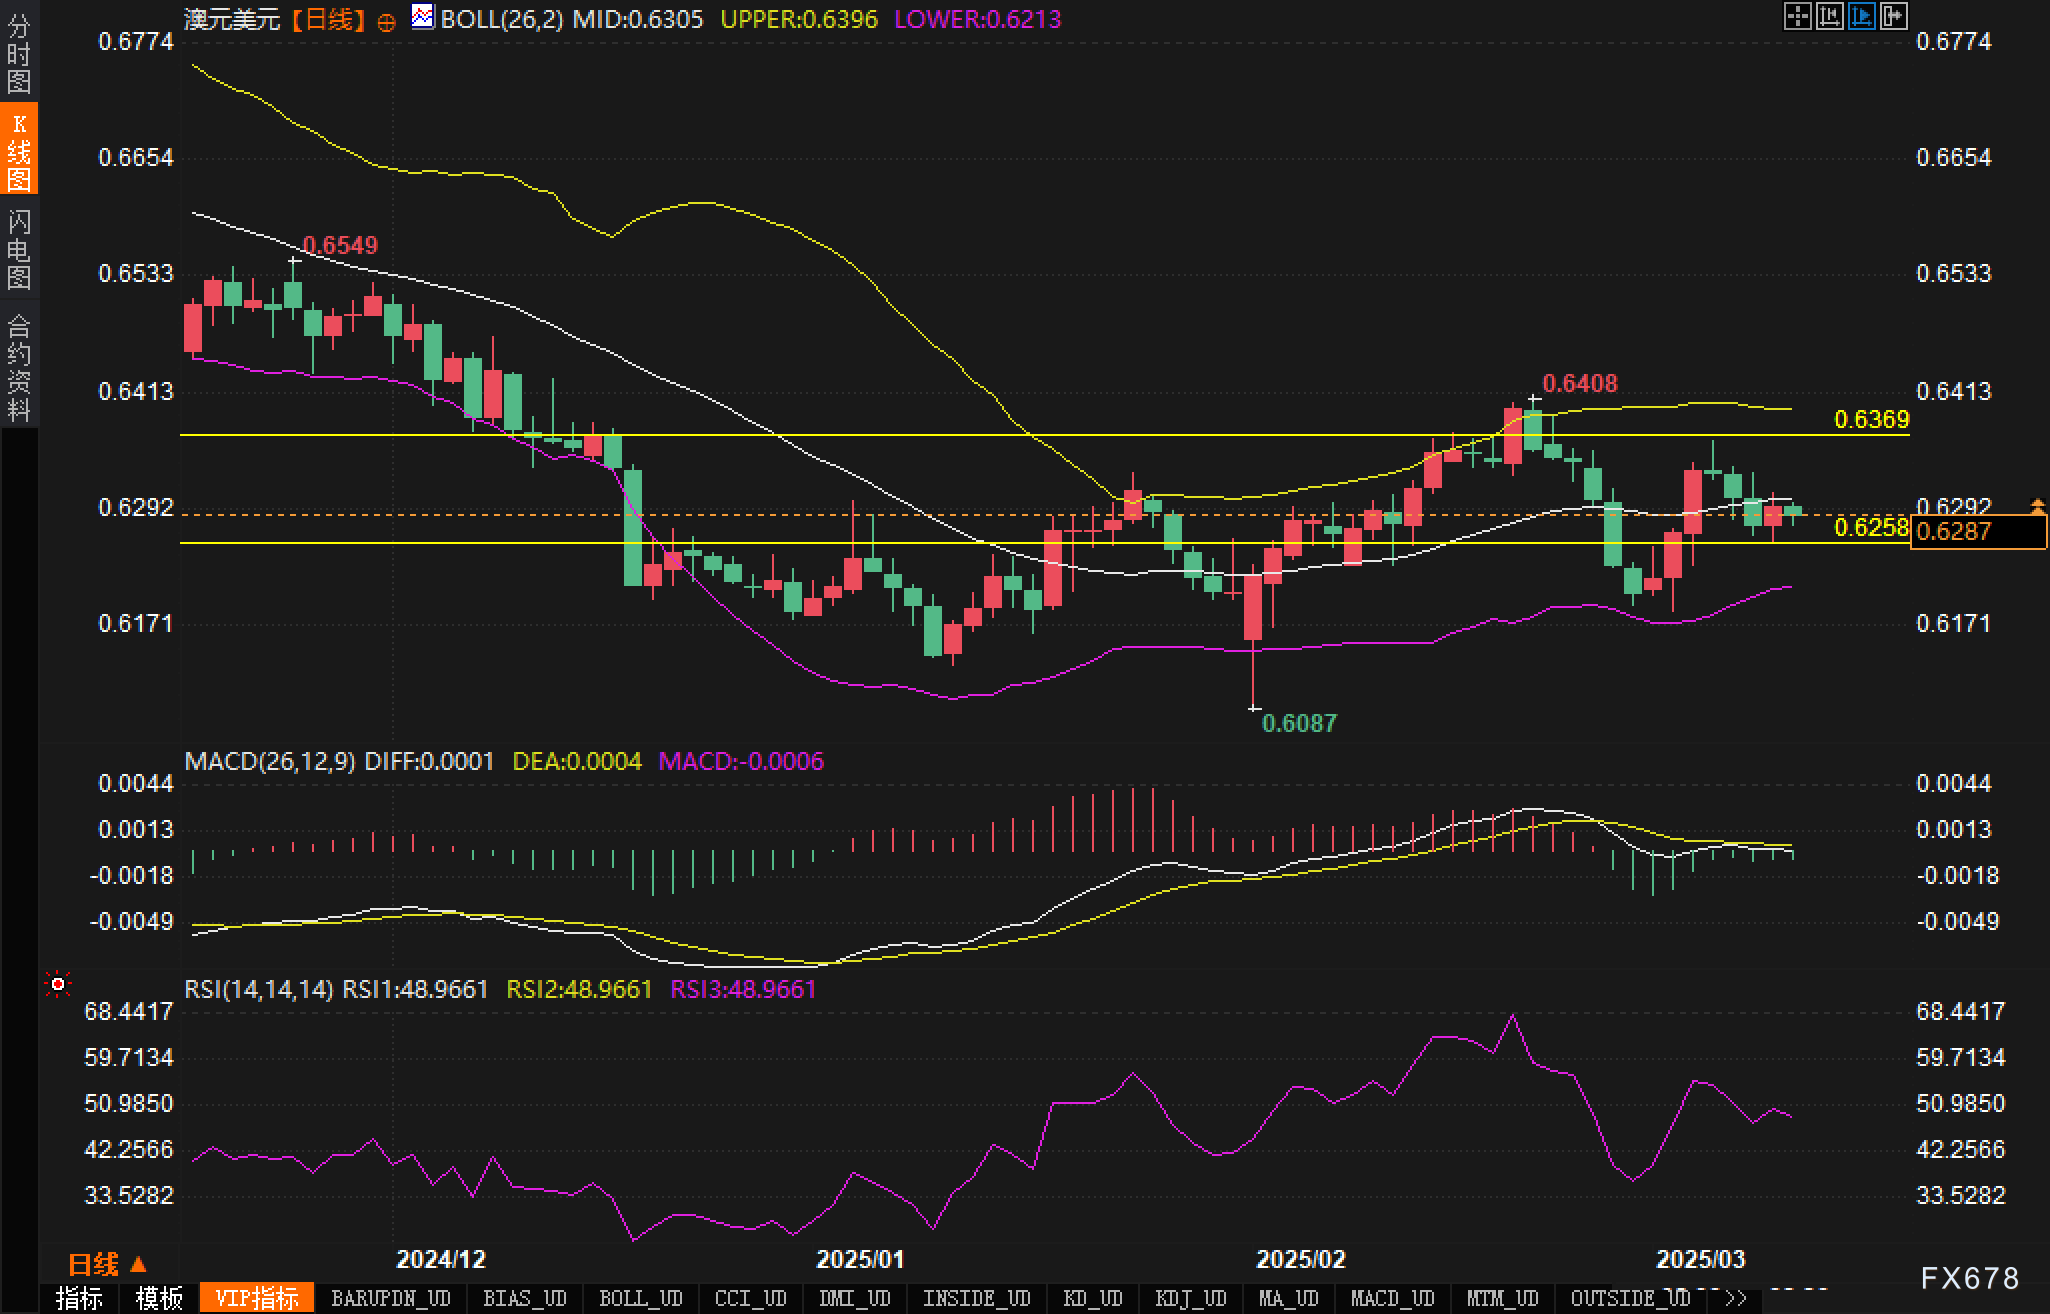The height and width of the screenshot is (1314, 2050).
Task: Open the 闪电图 side tab
Action: click(19, 249)
